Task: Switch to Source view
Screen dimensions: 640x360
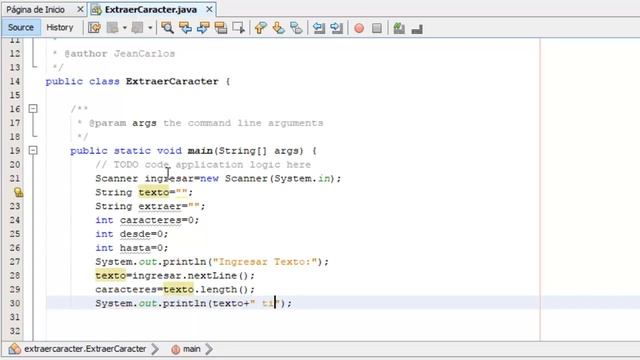Action: pyautogui.click(x=21, y=27)
